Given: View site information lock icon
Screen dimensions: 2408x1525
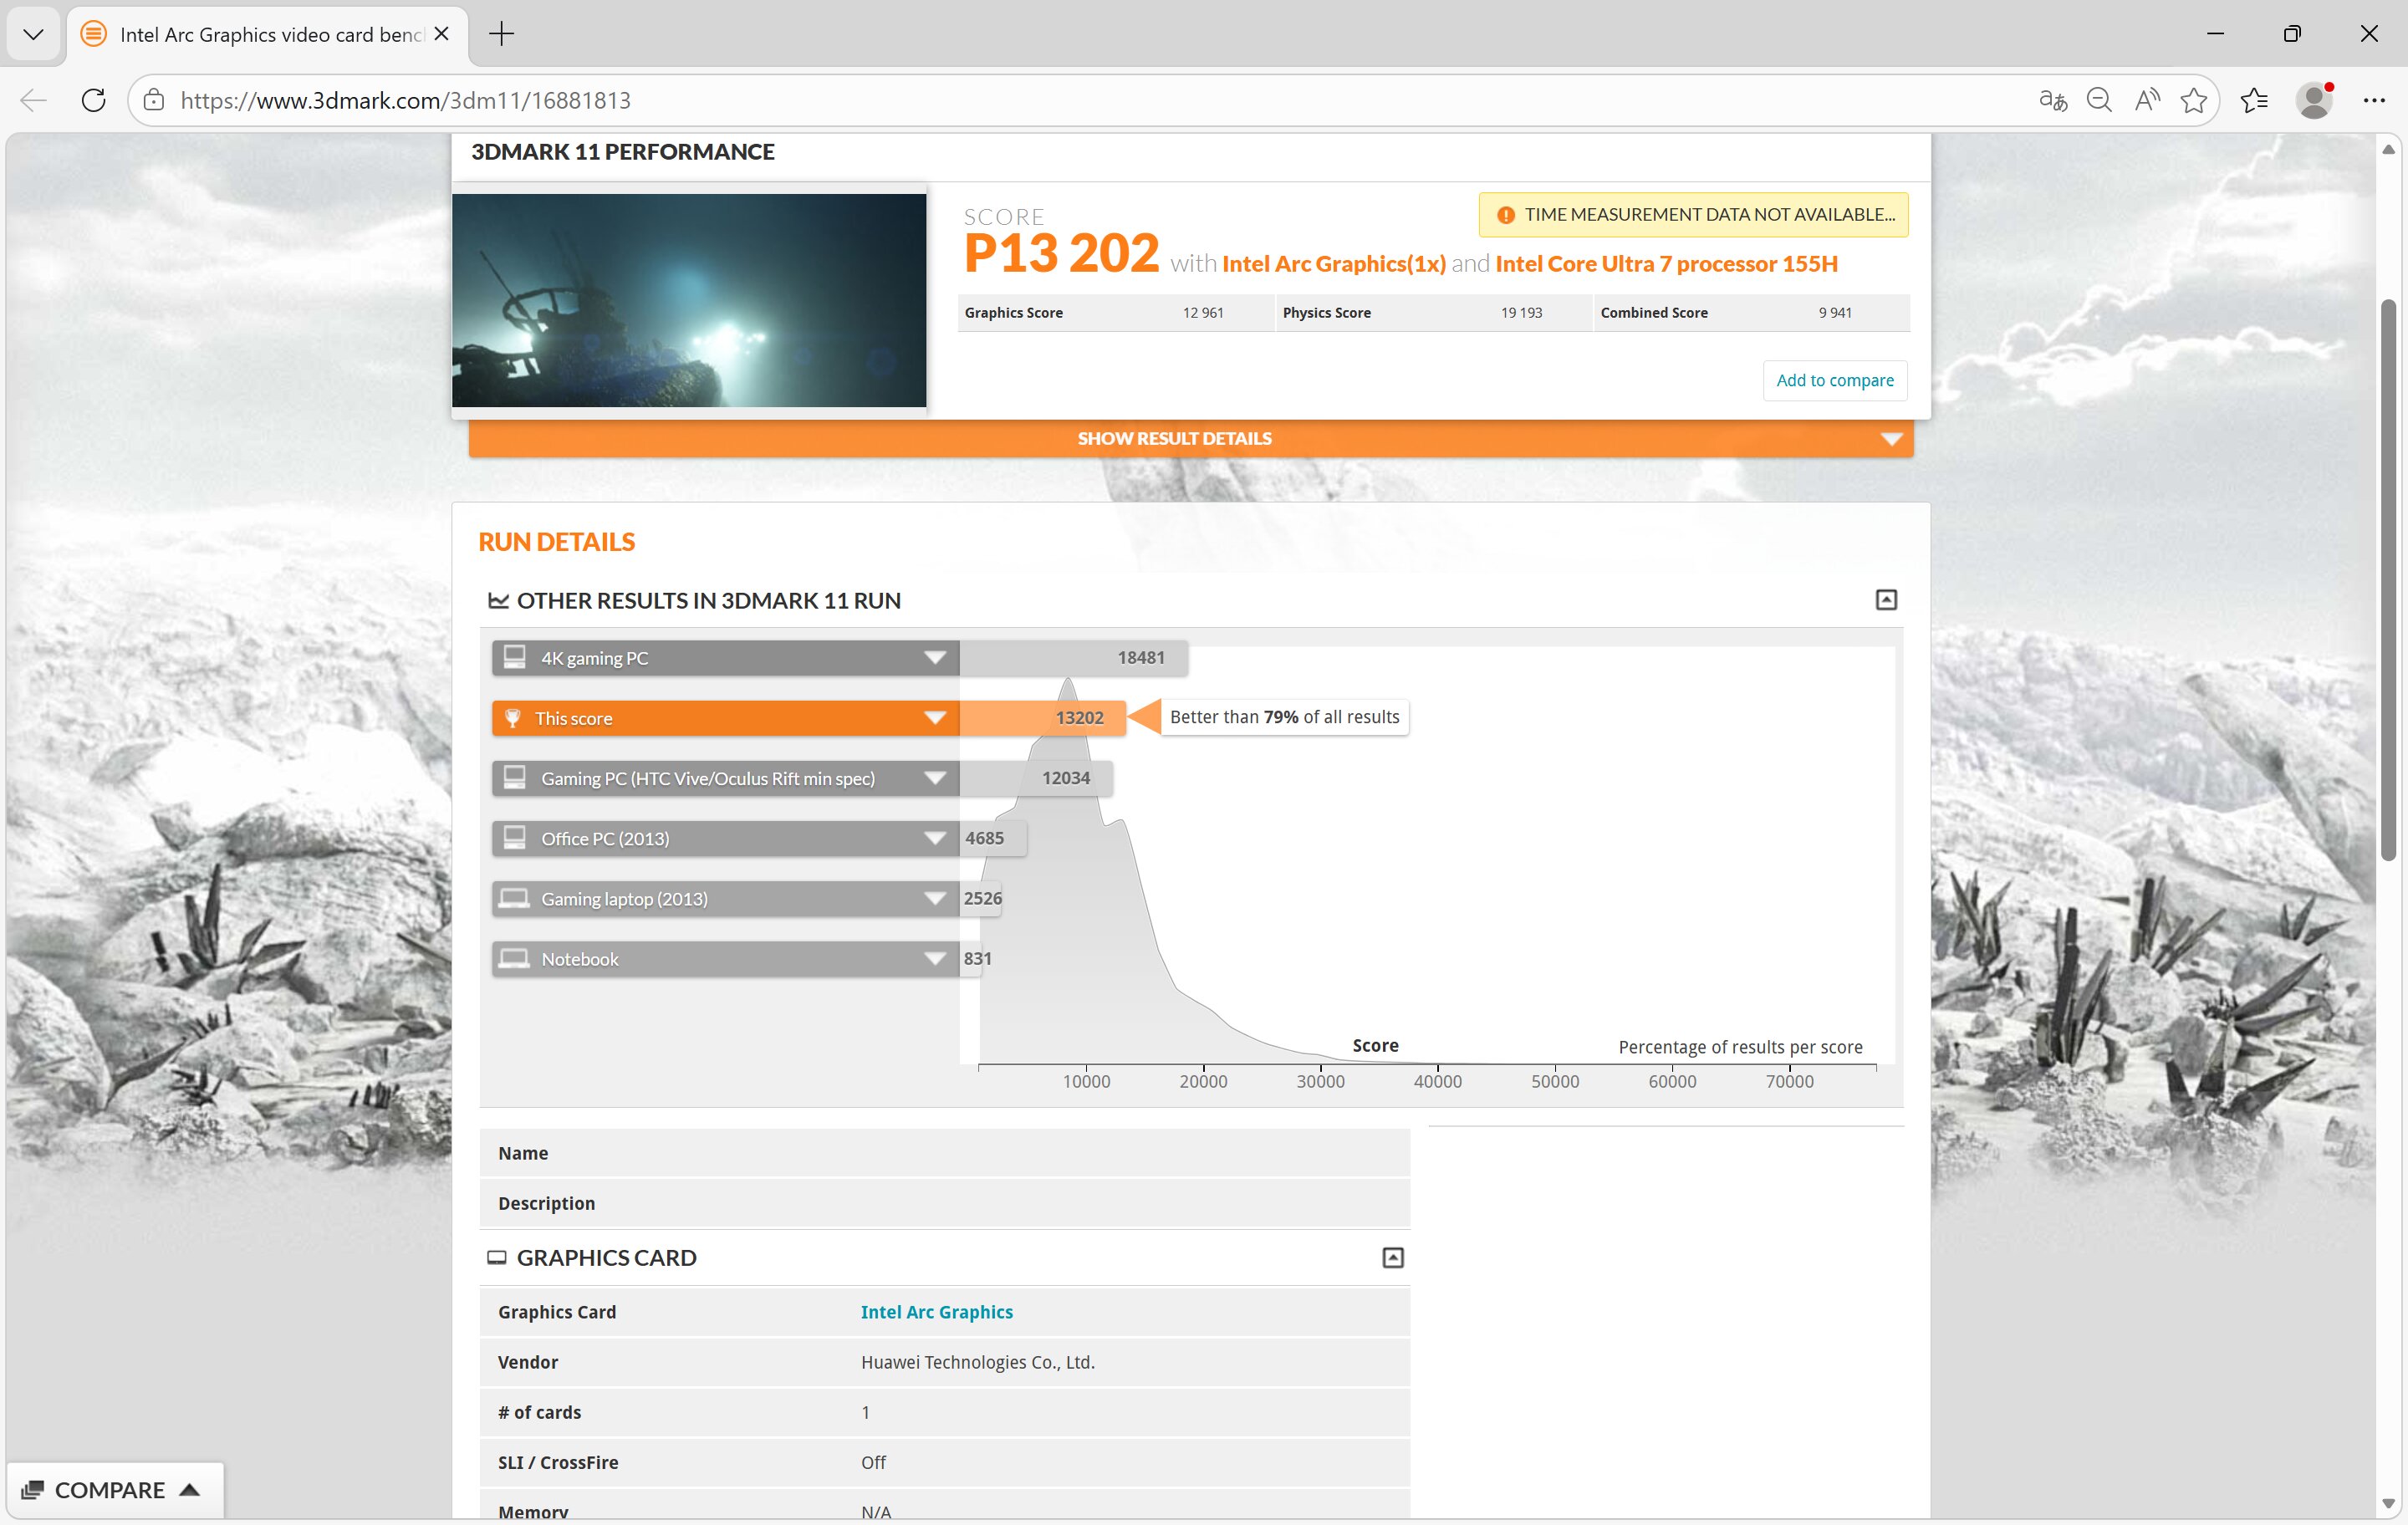Looking at the screenshot, I should click(x=154, y=100).
